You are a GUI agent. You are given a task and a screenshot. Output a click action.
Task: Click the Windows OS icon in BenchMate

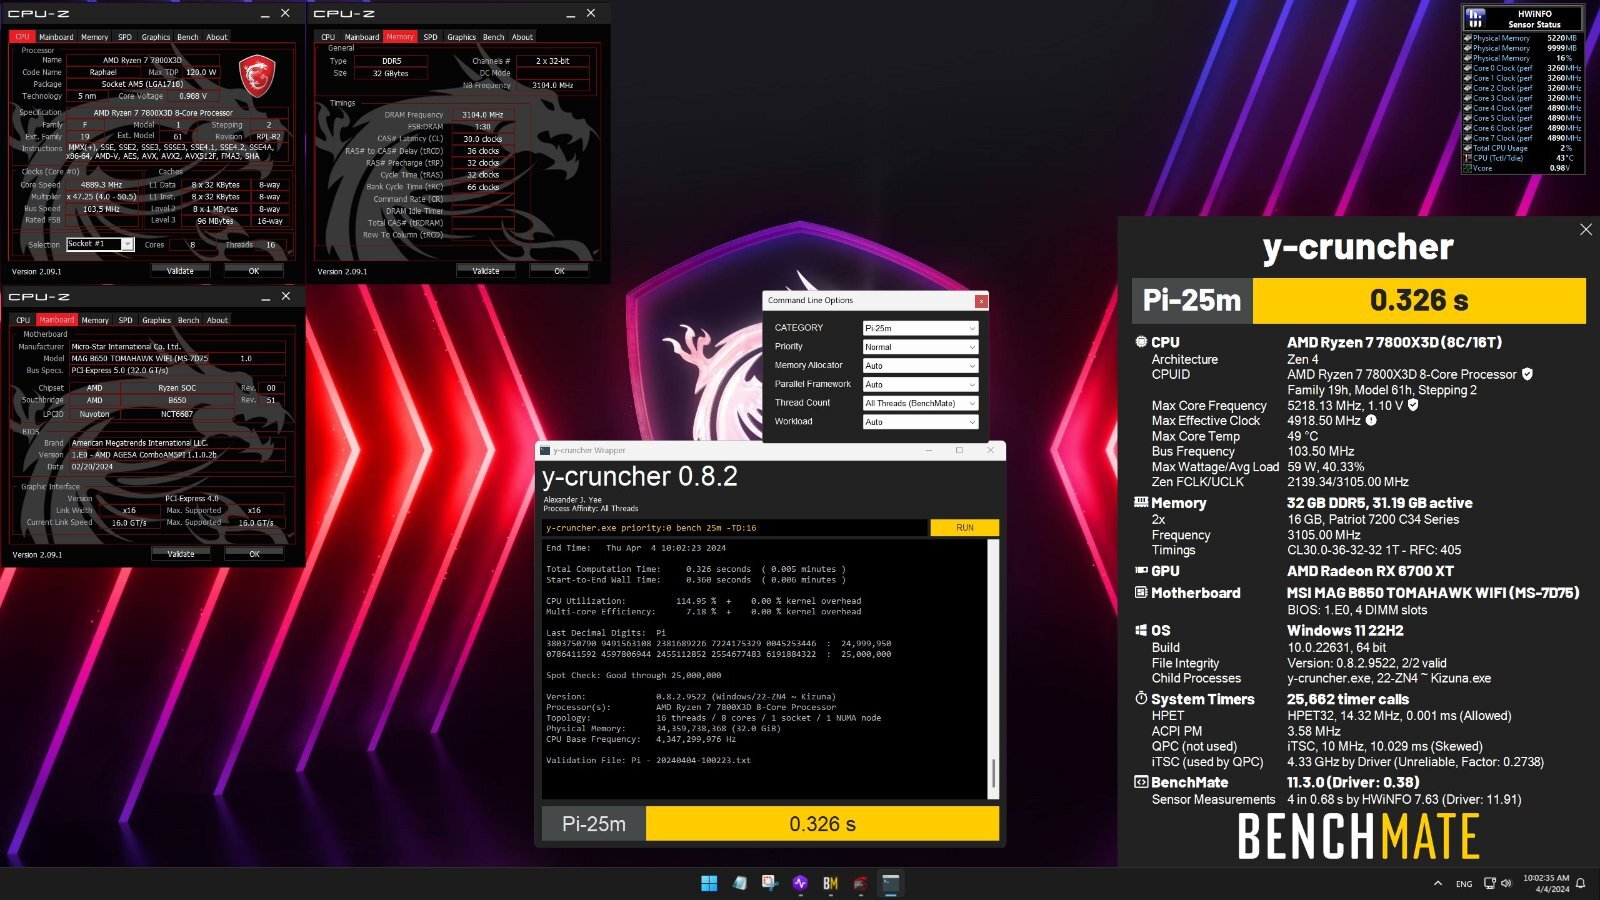1141,630
